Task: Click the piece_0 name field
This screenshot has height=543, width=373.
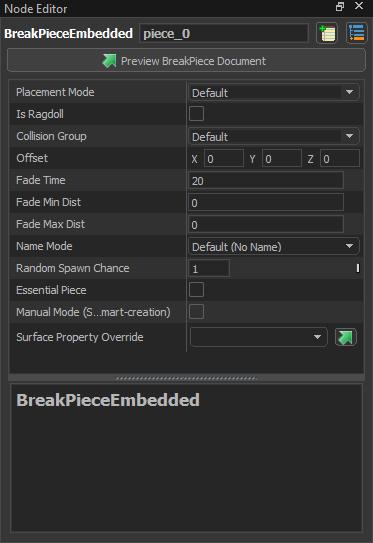Action: tap(224, 34)
